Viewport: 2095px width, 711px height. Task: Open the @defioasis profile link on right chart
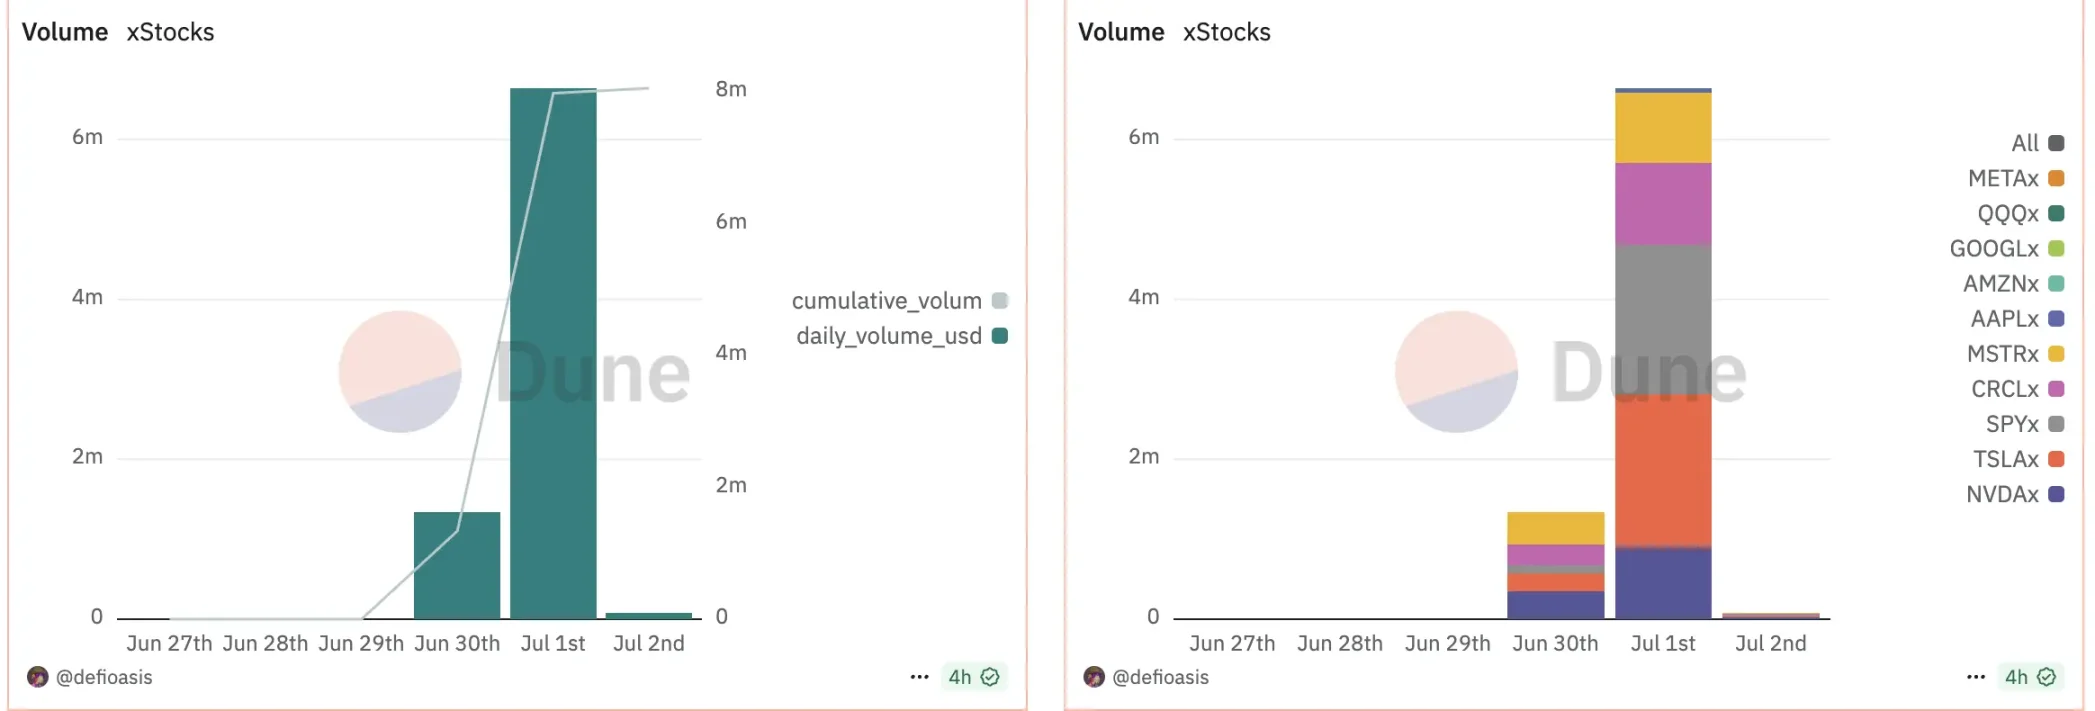coord(1160,677)
